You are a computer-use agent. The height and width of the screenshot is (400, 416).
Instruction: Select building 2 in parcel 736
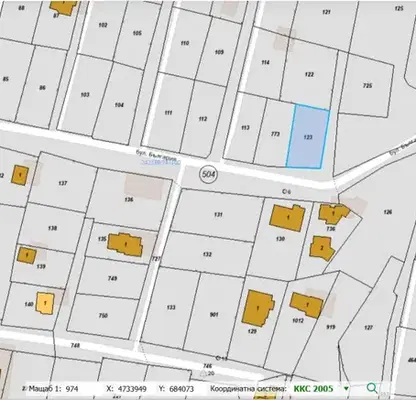322,248
